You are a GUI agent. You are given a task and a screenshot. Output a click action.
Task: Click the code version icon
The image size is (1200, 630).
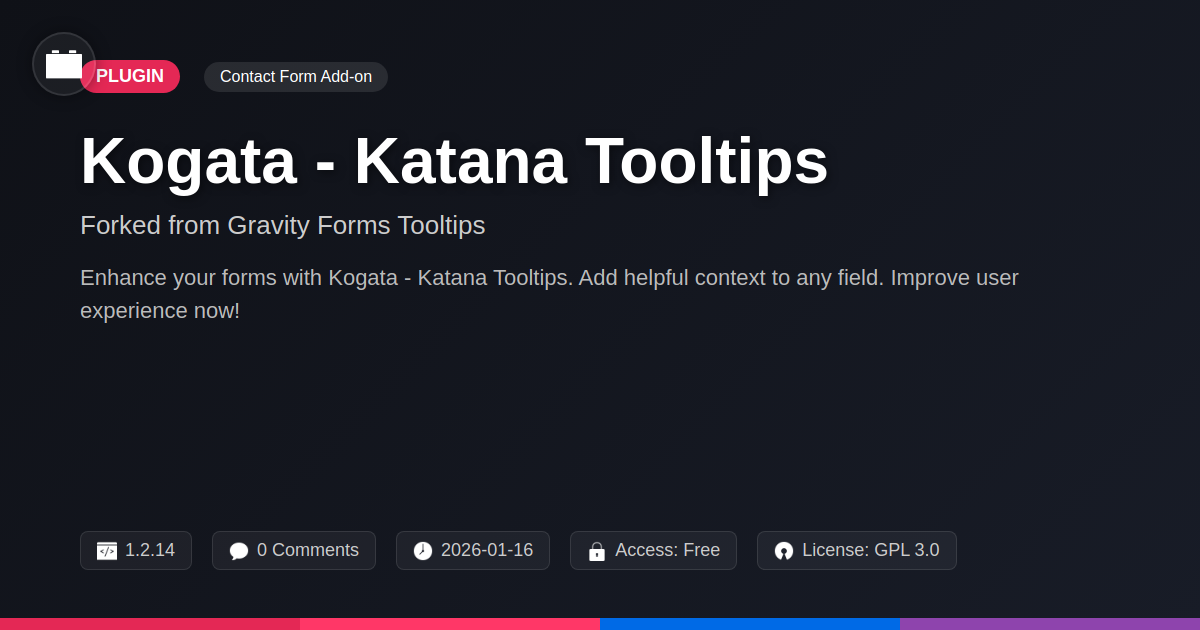[x=107, y=551]
